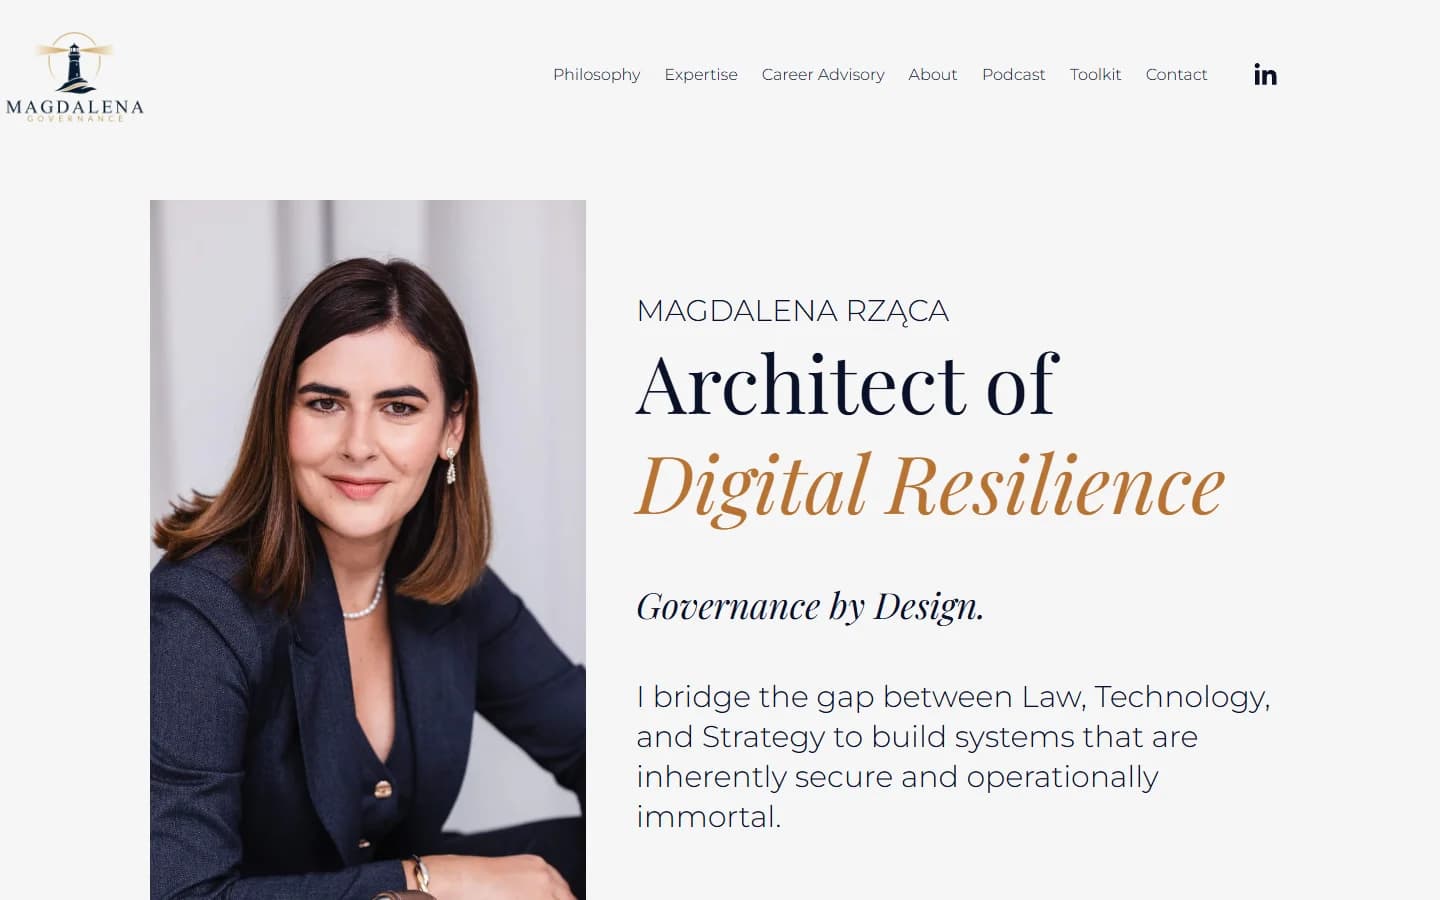Image resolution: width=1440 pixels, height=900 pixels.
Task: Go to the Contact page
Action: (1176, 75)
